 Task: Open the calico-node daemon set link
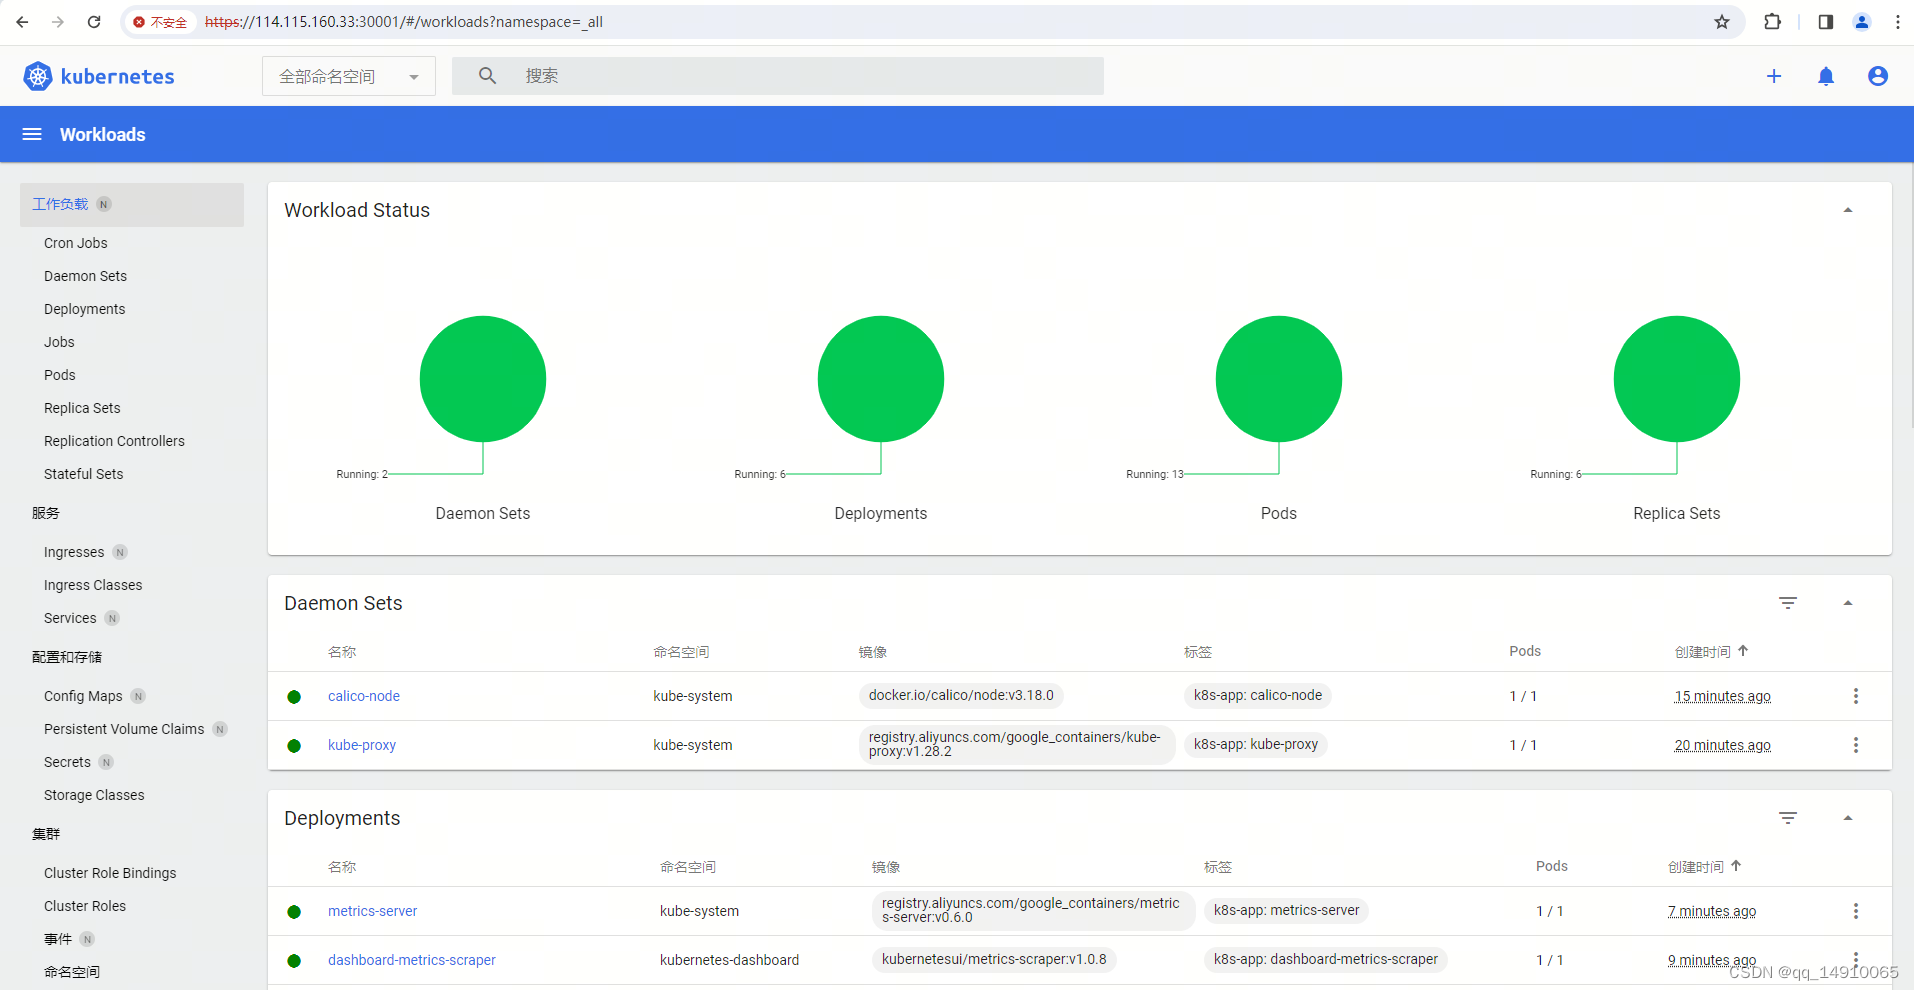pyautogui.click(x=364, y=696)
